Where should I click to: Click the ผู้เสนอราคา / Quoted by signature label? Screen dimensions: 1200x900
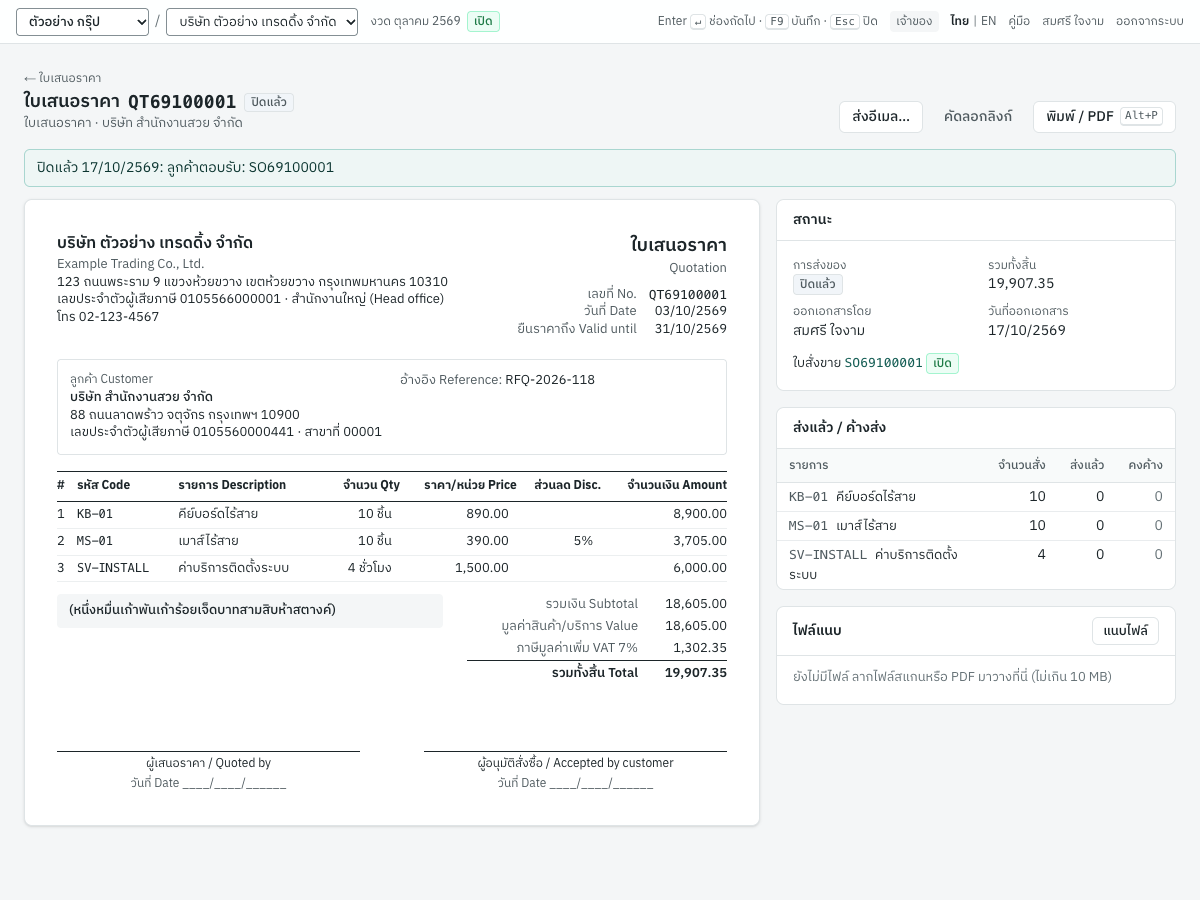pyautogui.click(x=208, y=763)
